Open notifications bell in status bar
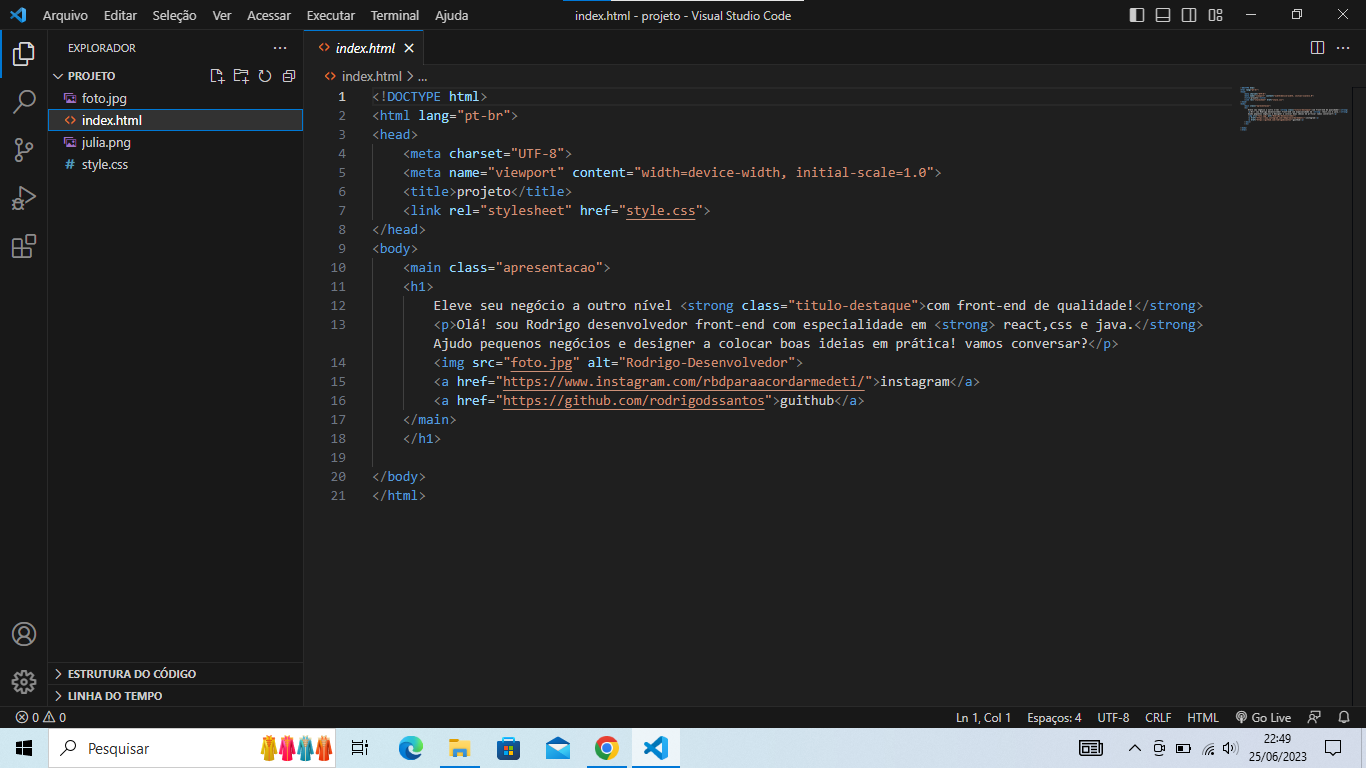This screenshot has height=768, width=1366. coord(1344,717)
